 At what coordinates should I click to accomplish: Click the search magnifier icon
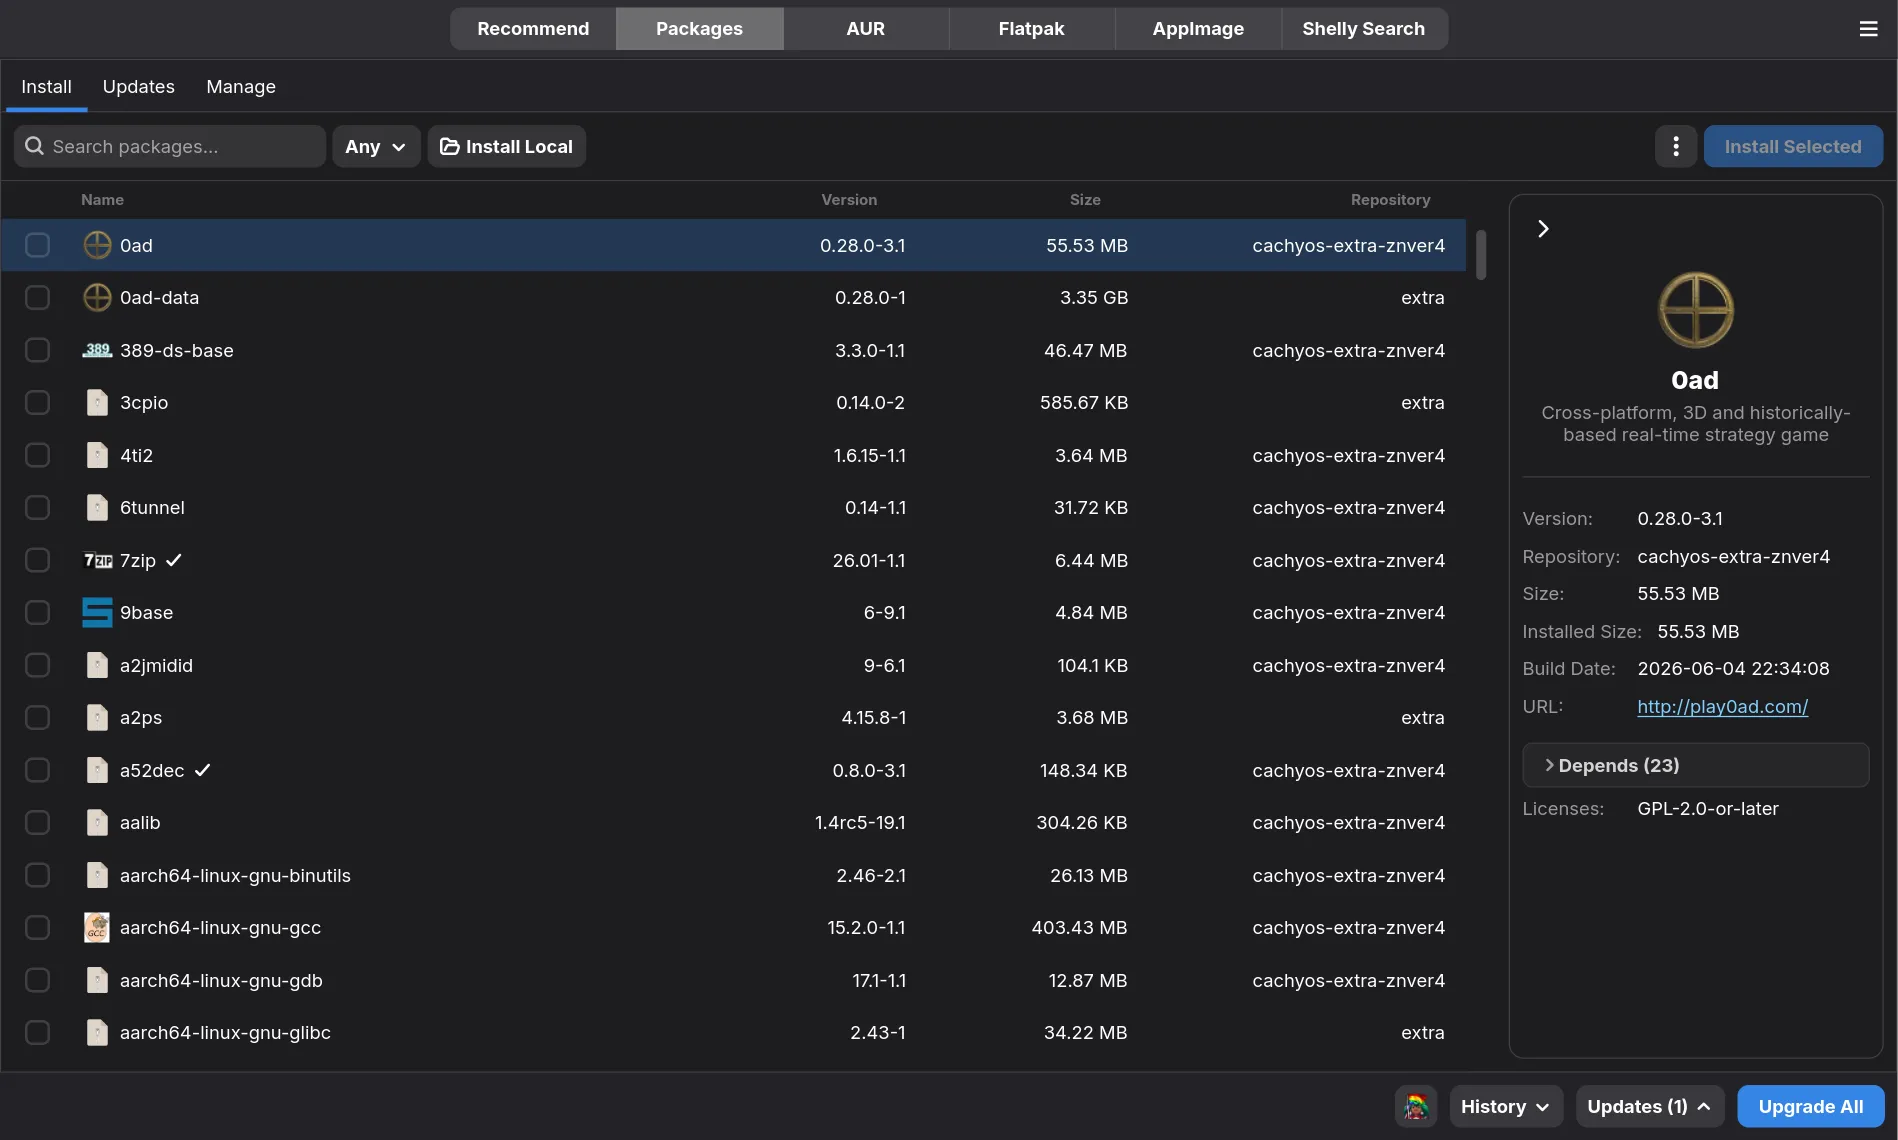pyautogui.click(x=34, y=146)
